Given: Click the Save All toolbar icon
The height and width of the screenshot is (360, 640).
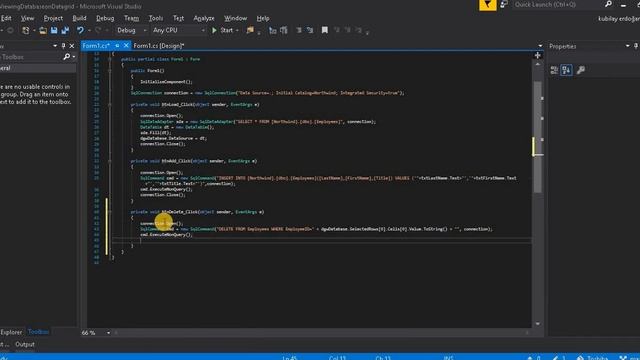Looking at the screenshot, I should click(x=65, y=30).
